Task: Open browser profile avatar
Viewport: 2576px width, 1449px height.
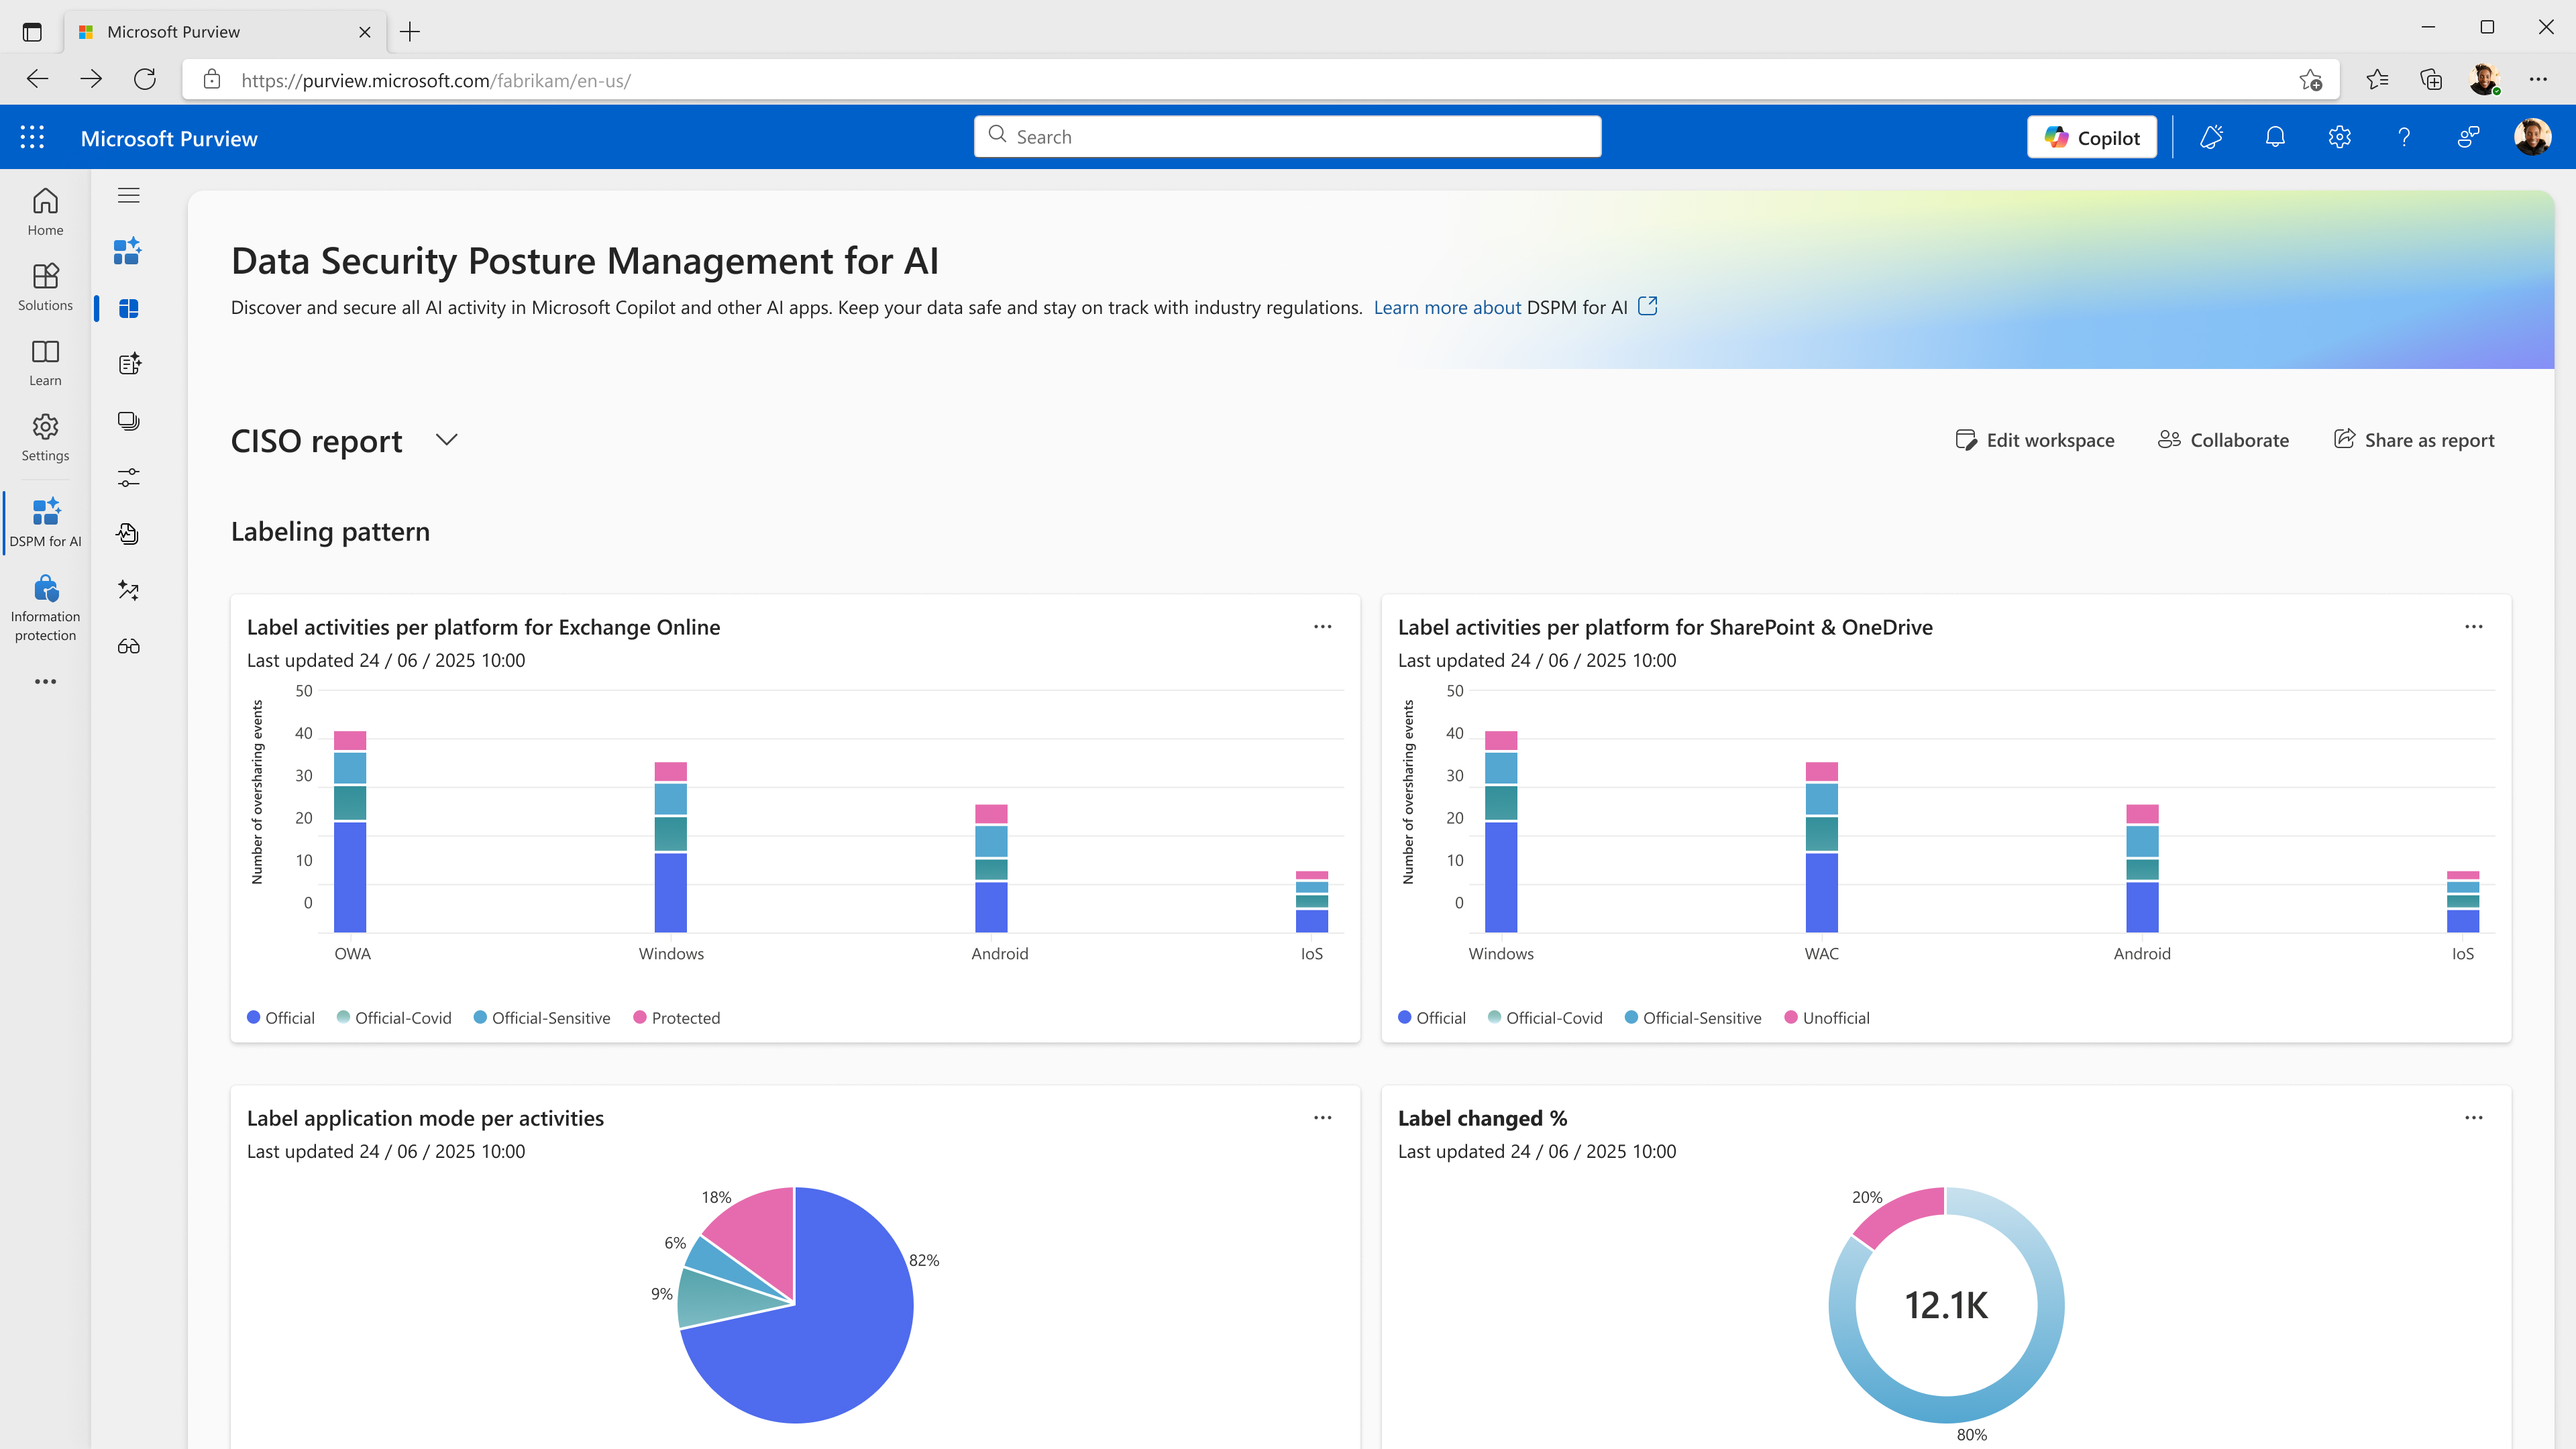Action: [2484, 79]
